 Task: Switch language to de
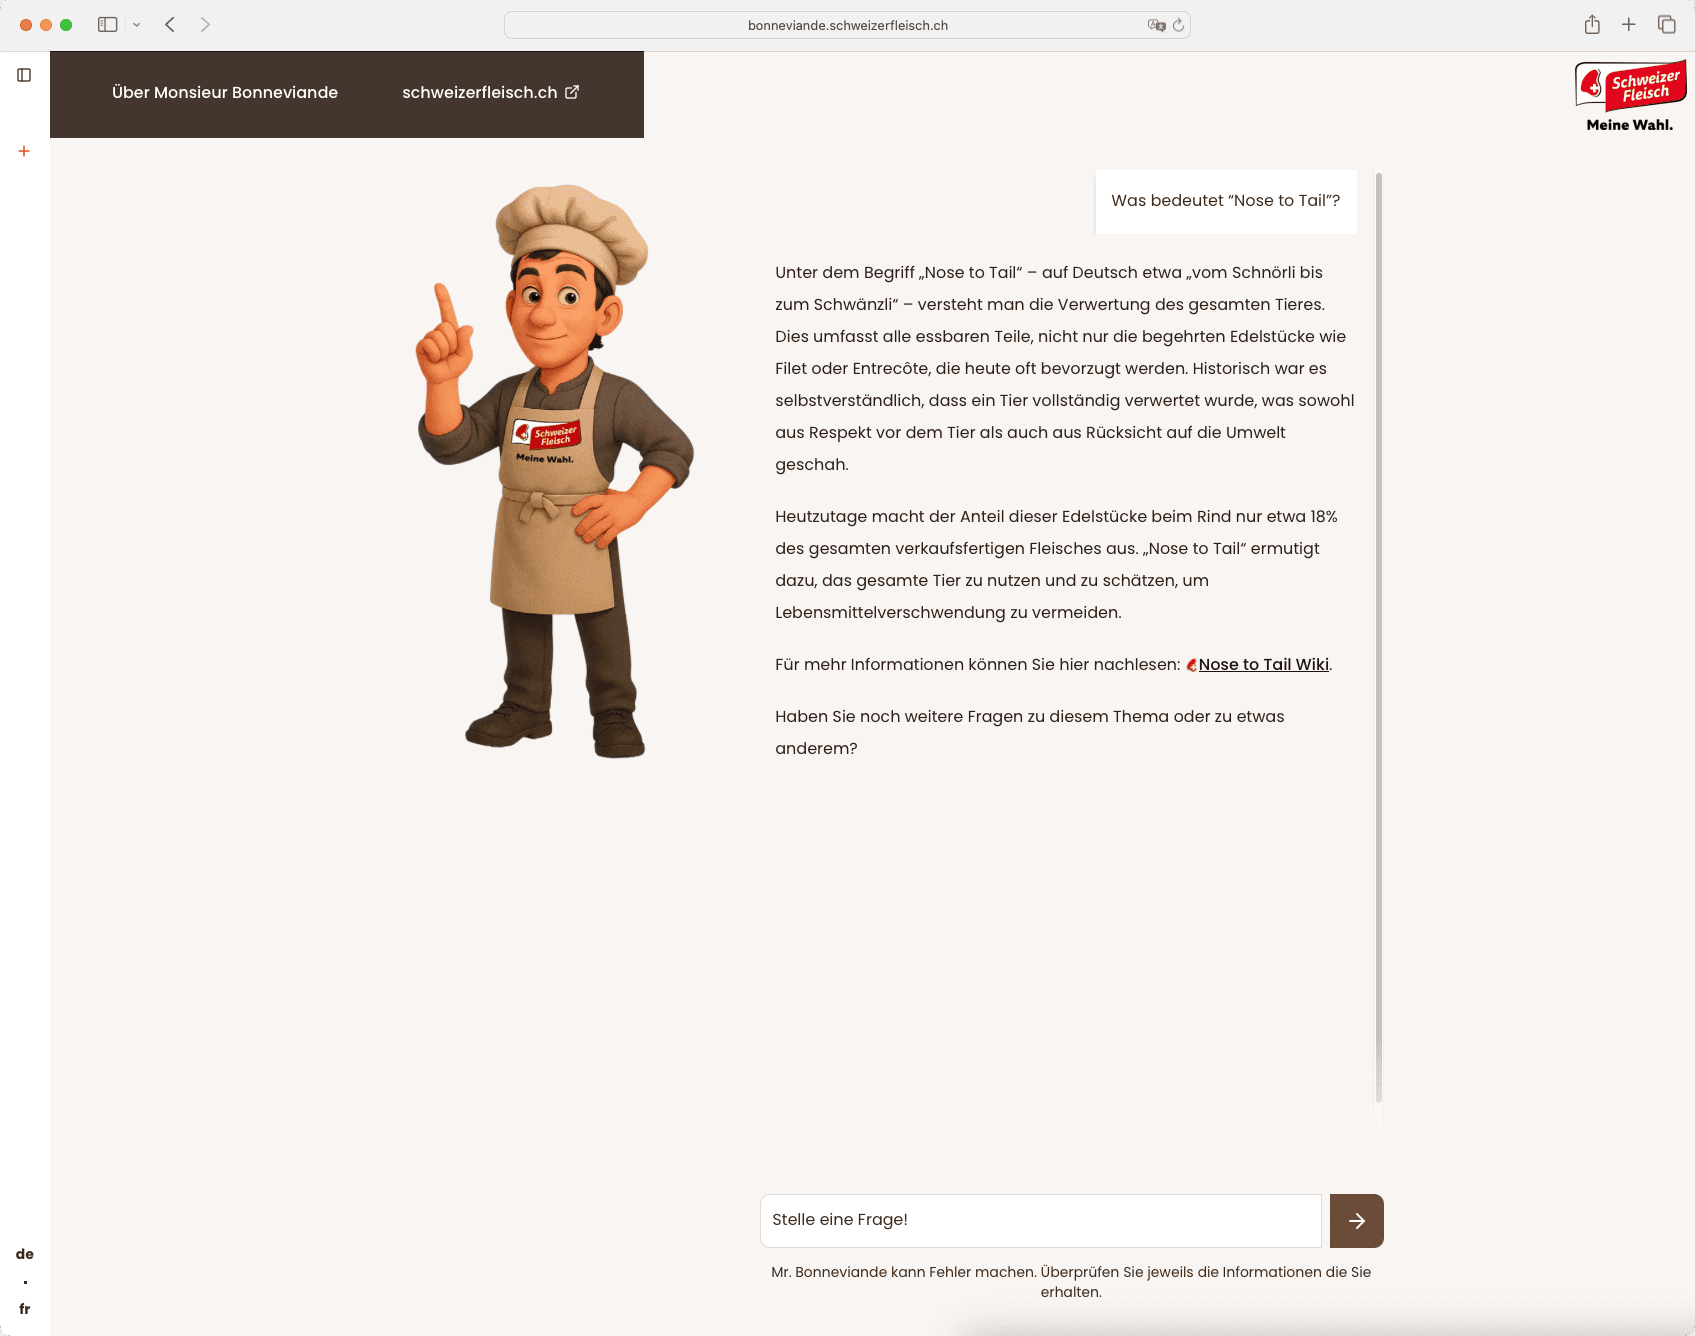click(x=25, y=1254)
